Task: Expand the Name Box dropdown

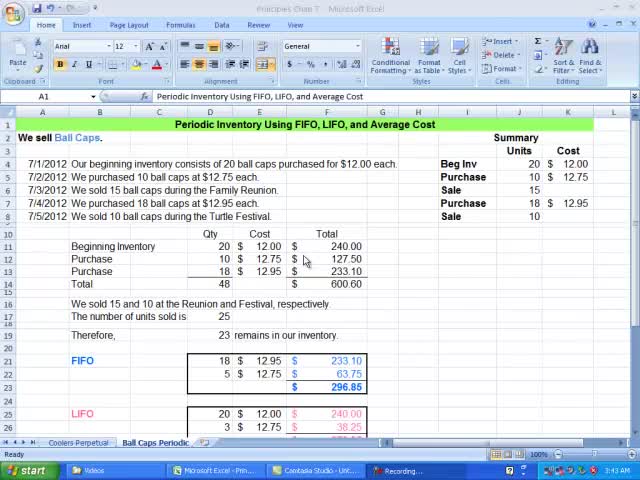Action: (x=93, y=97)
